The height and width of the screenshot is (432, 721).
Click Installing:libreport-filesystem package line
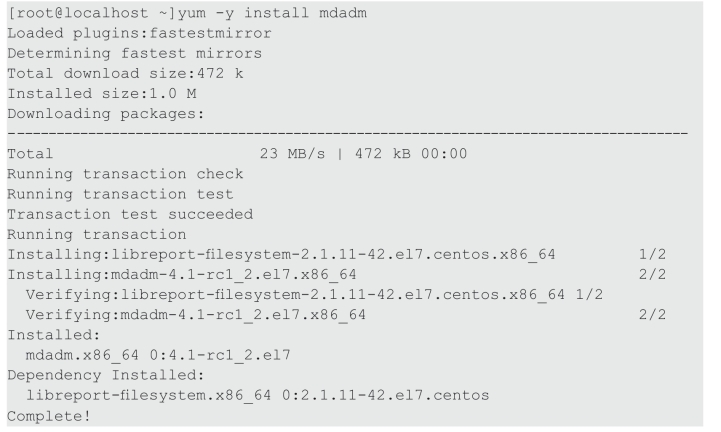[x=281, y=254]
